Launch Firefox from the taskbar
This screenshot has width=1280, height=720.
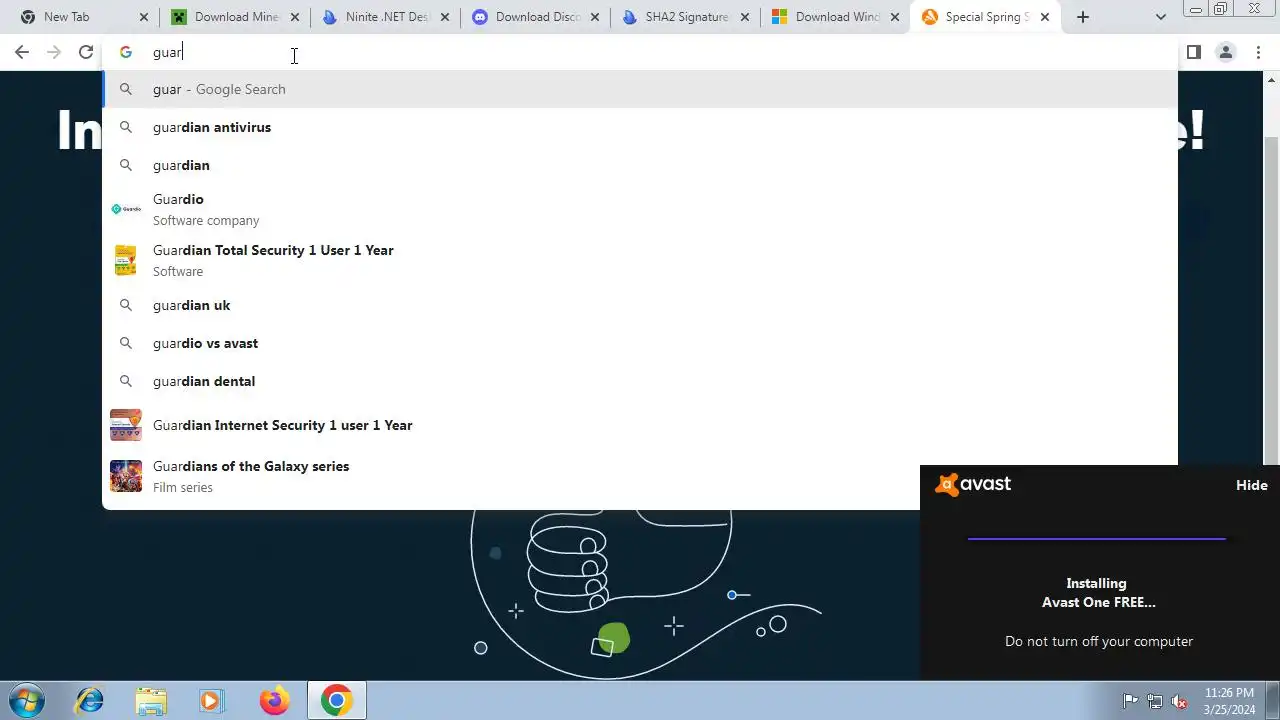[274, 701]
